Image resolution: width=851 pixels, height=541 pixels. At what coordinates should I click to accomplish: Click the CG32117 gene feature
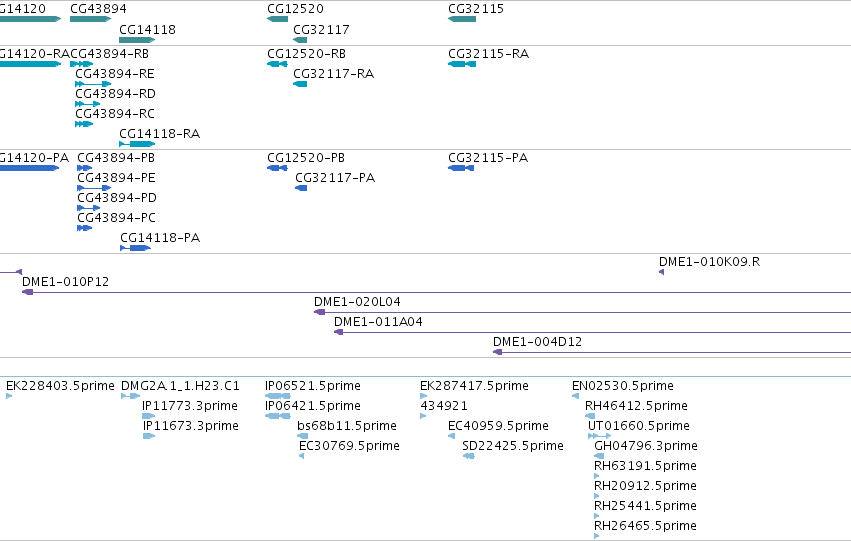[300, 40]
